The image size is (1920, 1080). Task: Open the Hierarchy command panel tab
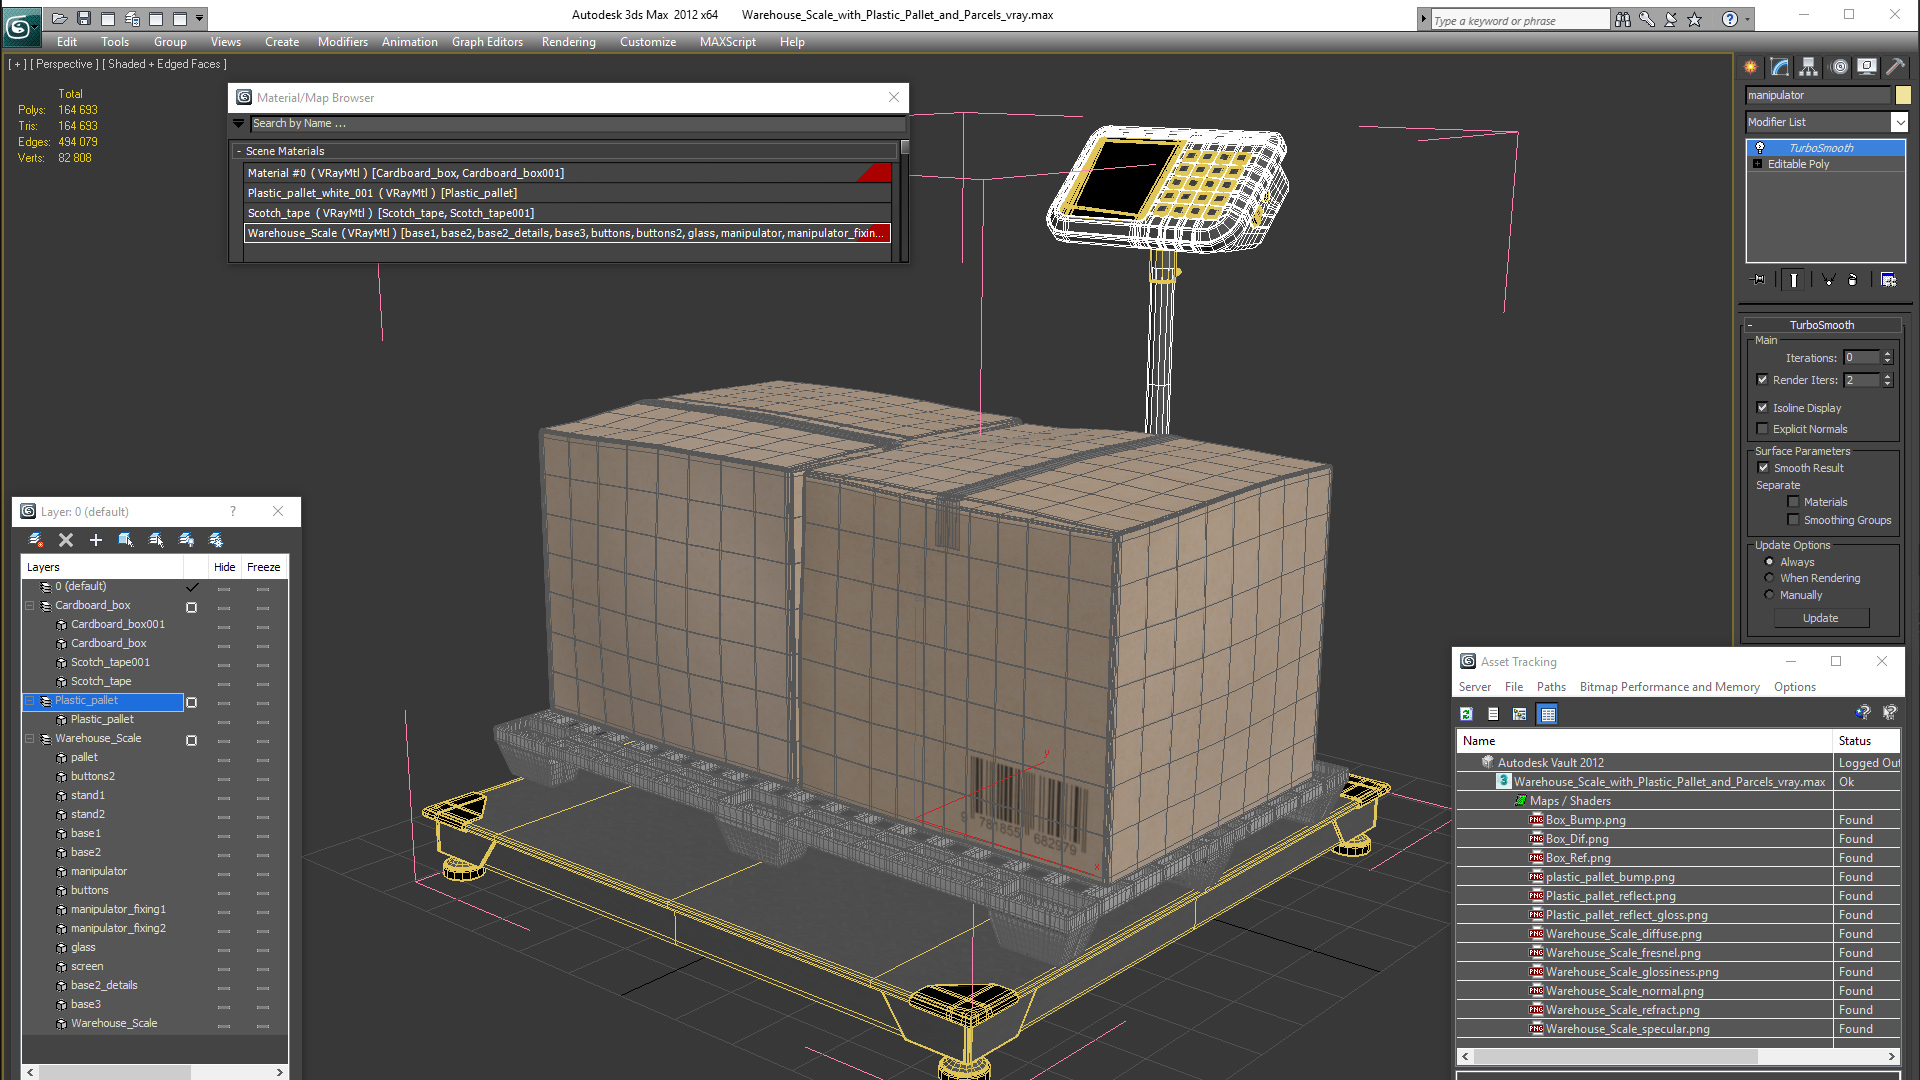click(x=1808, y=67)
